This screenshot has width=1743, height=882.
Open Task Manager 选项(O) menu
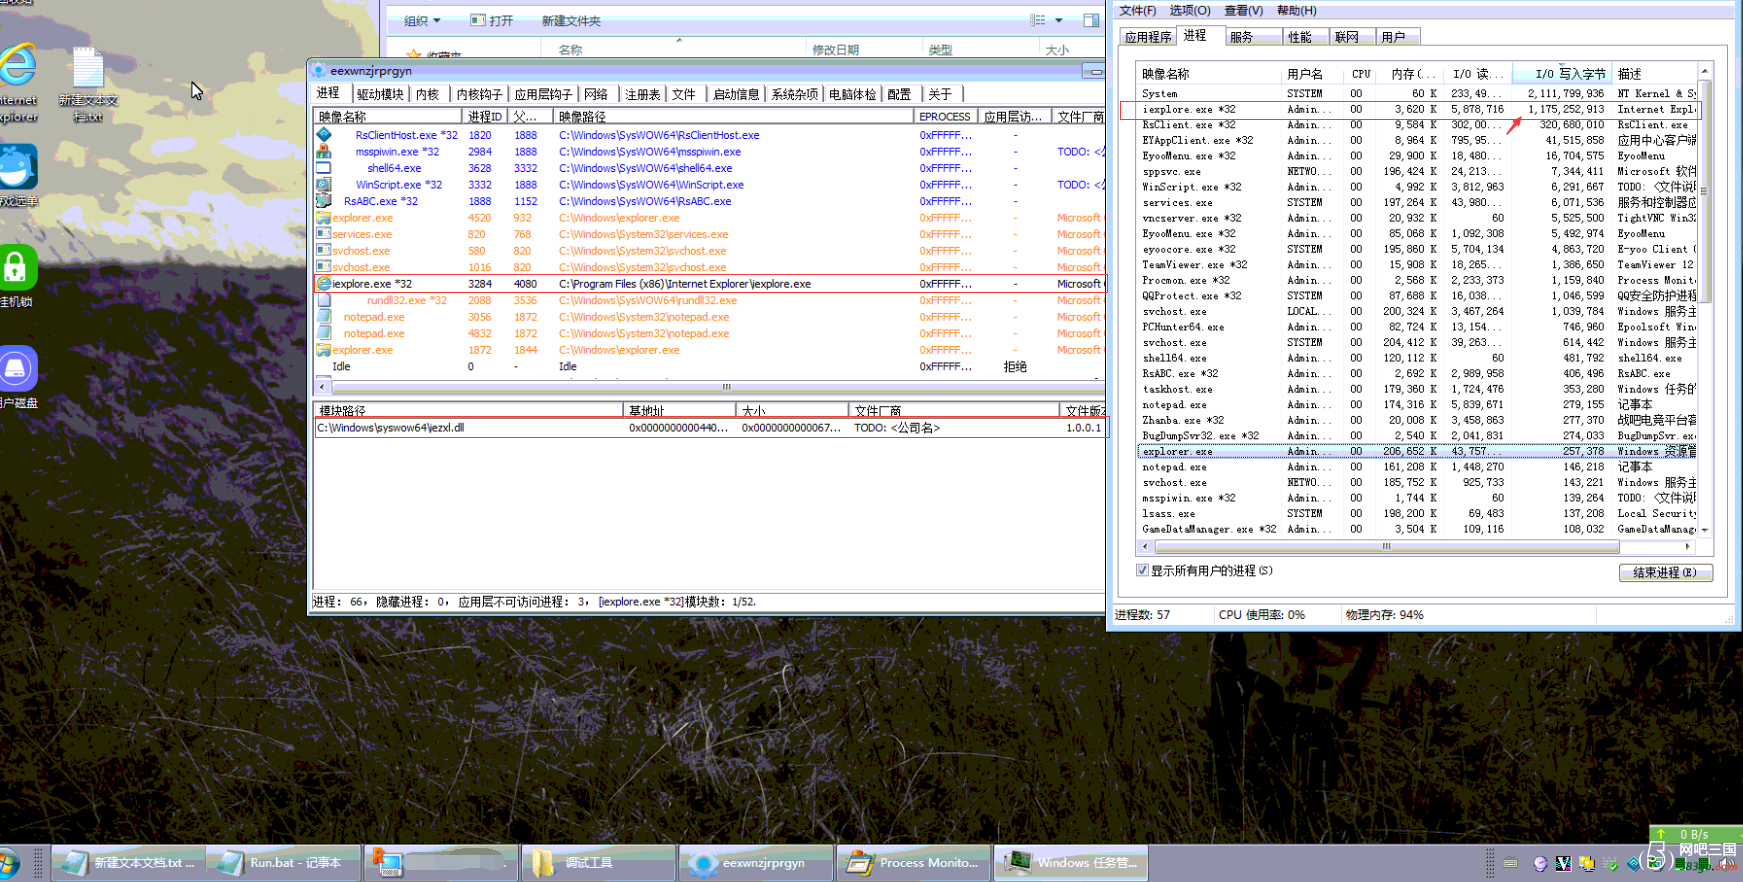[1190, 10]
